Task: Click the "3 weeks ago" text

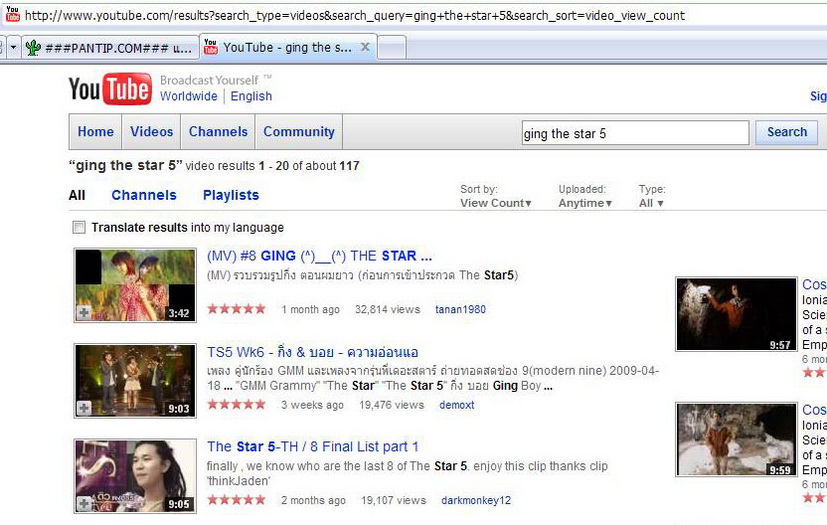Action: coord(312,405)
